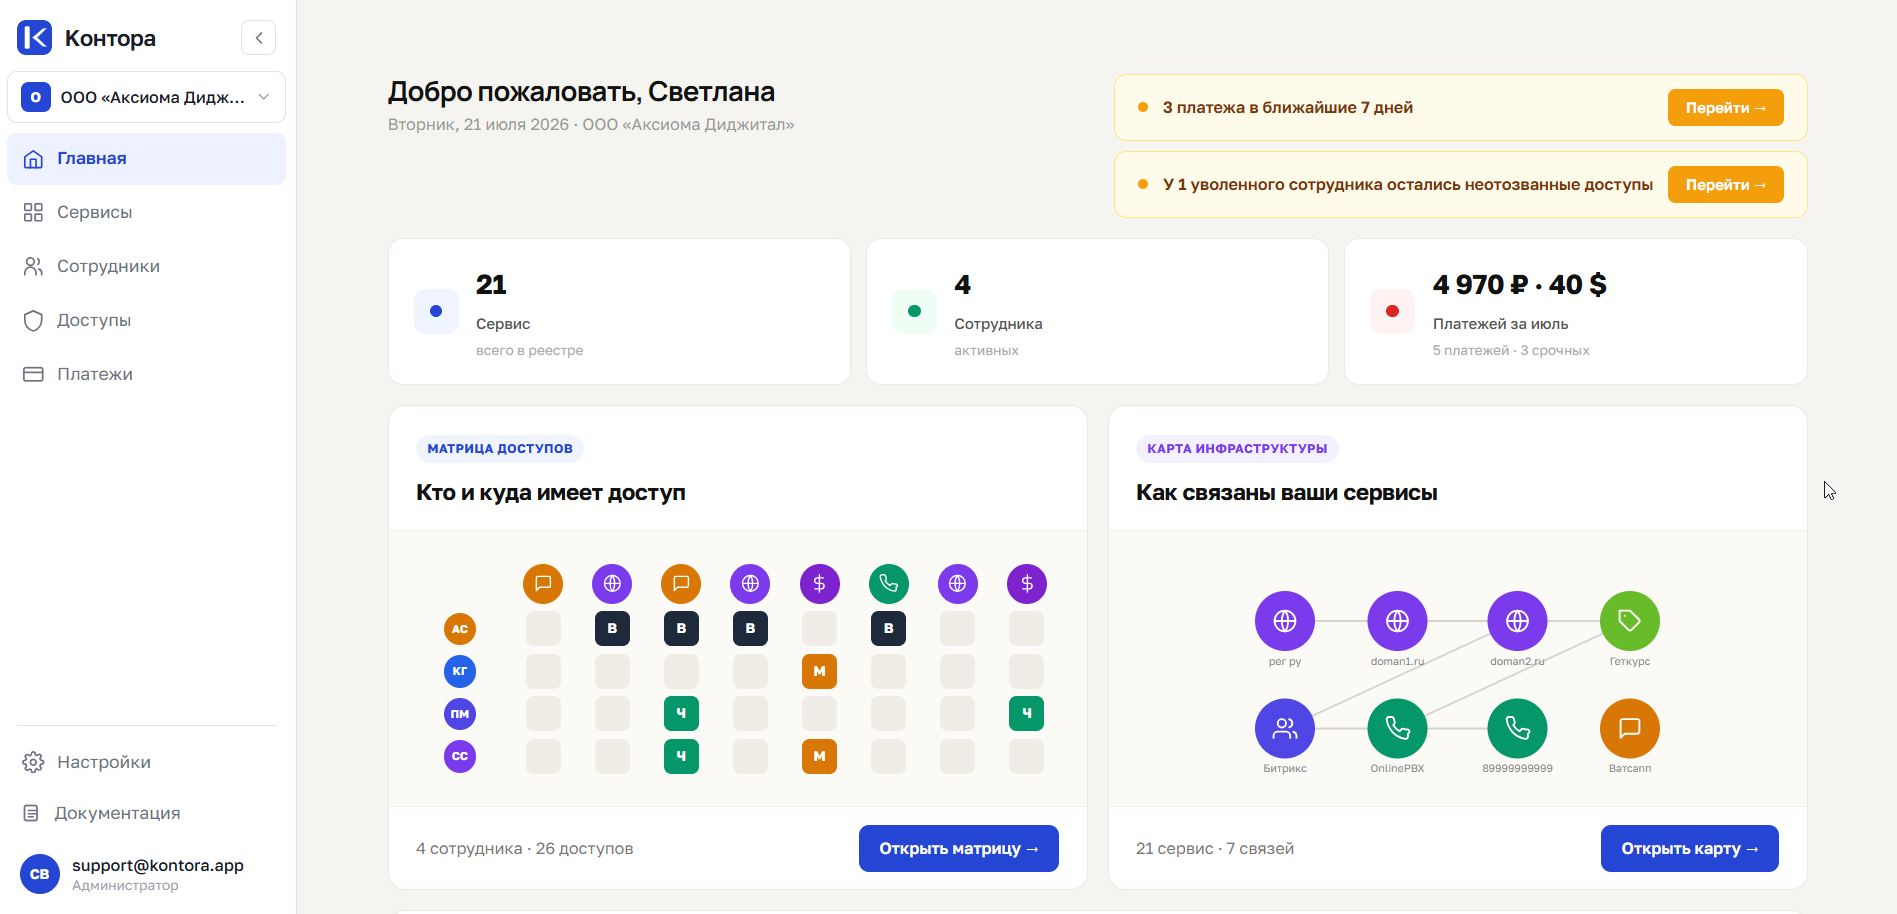
Task: Click the М badge in the СС row
Action: click(819, 756)
